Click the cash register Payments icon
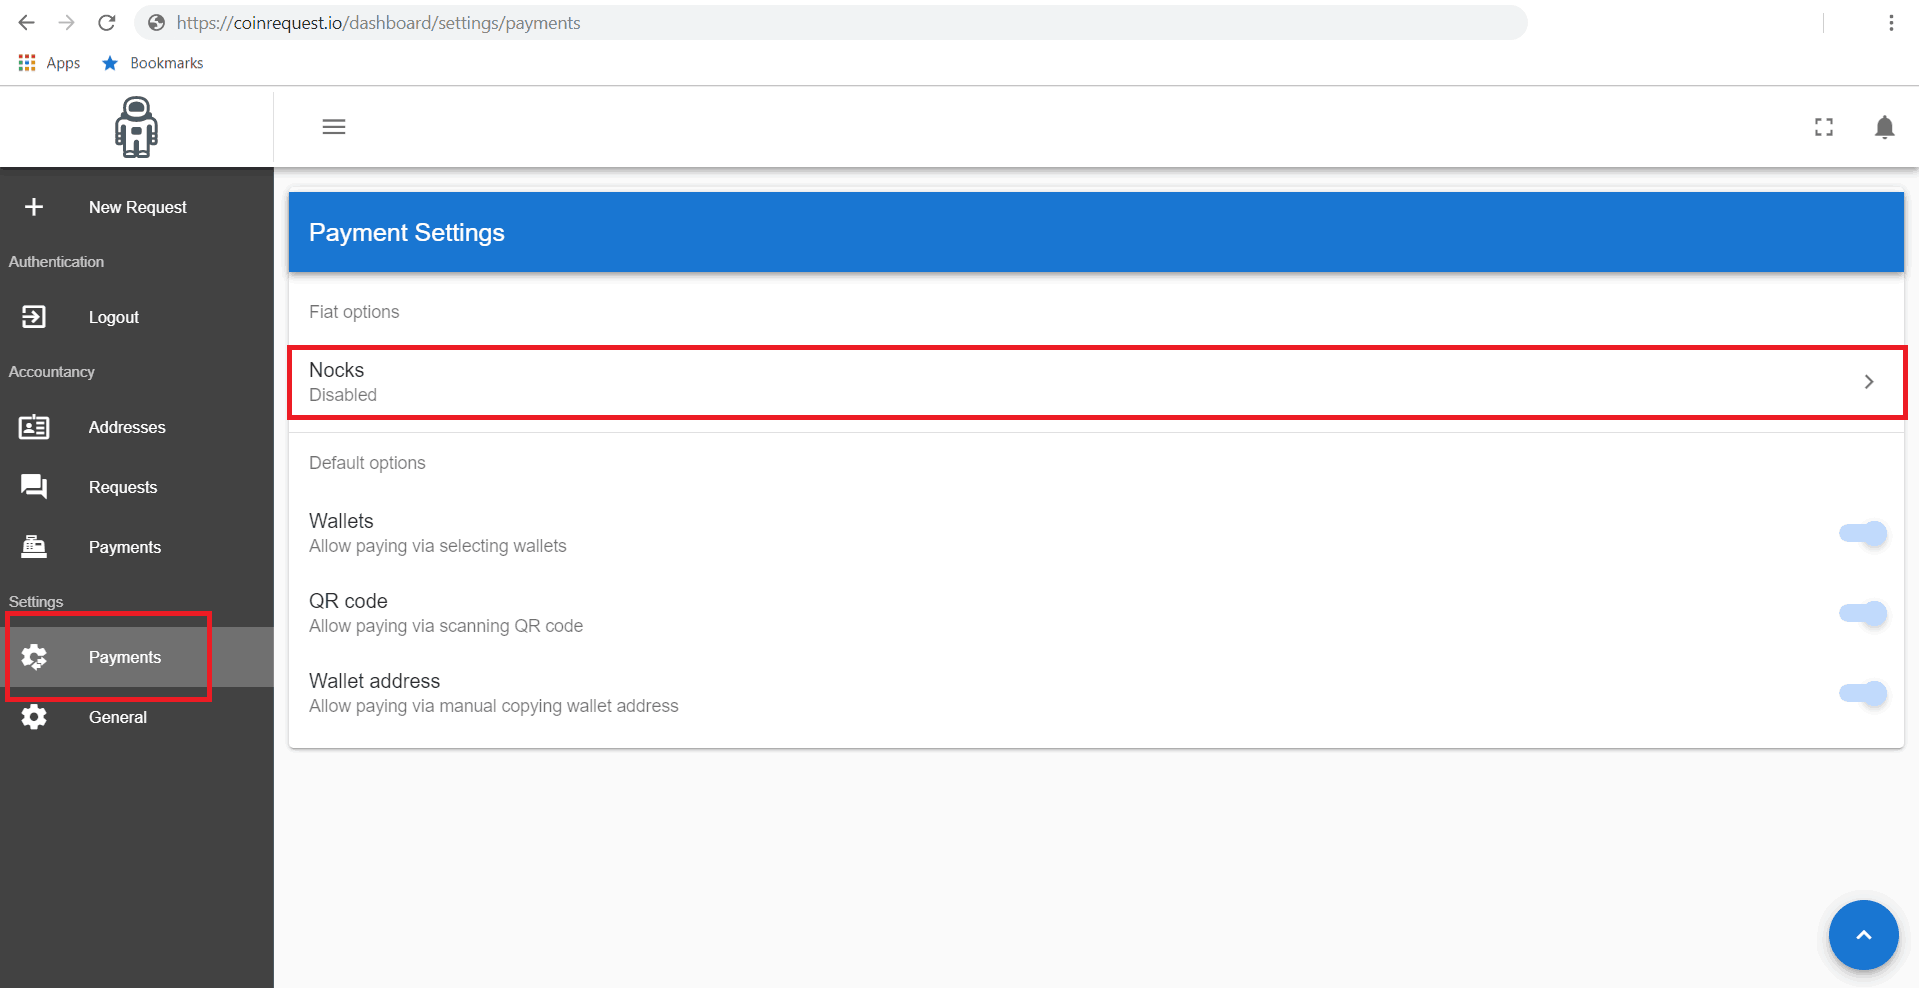 pos(34,547)
